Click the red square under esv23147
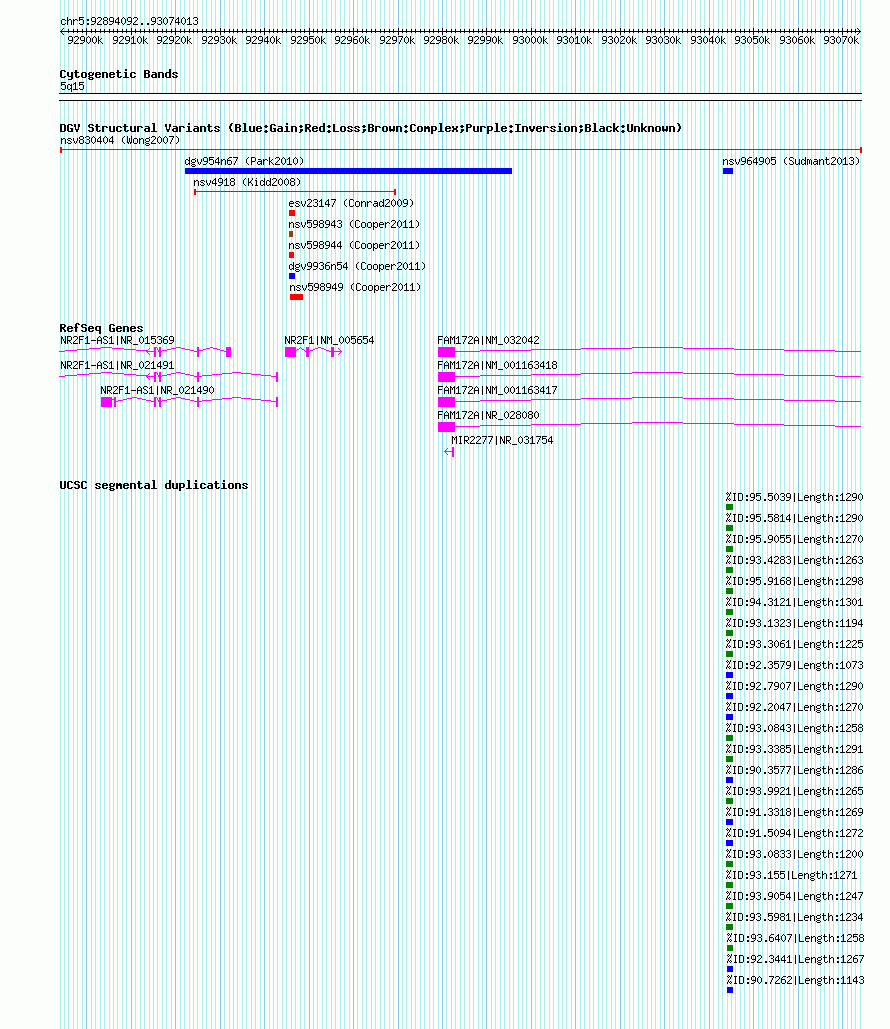 (x=292, y=213)
